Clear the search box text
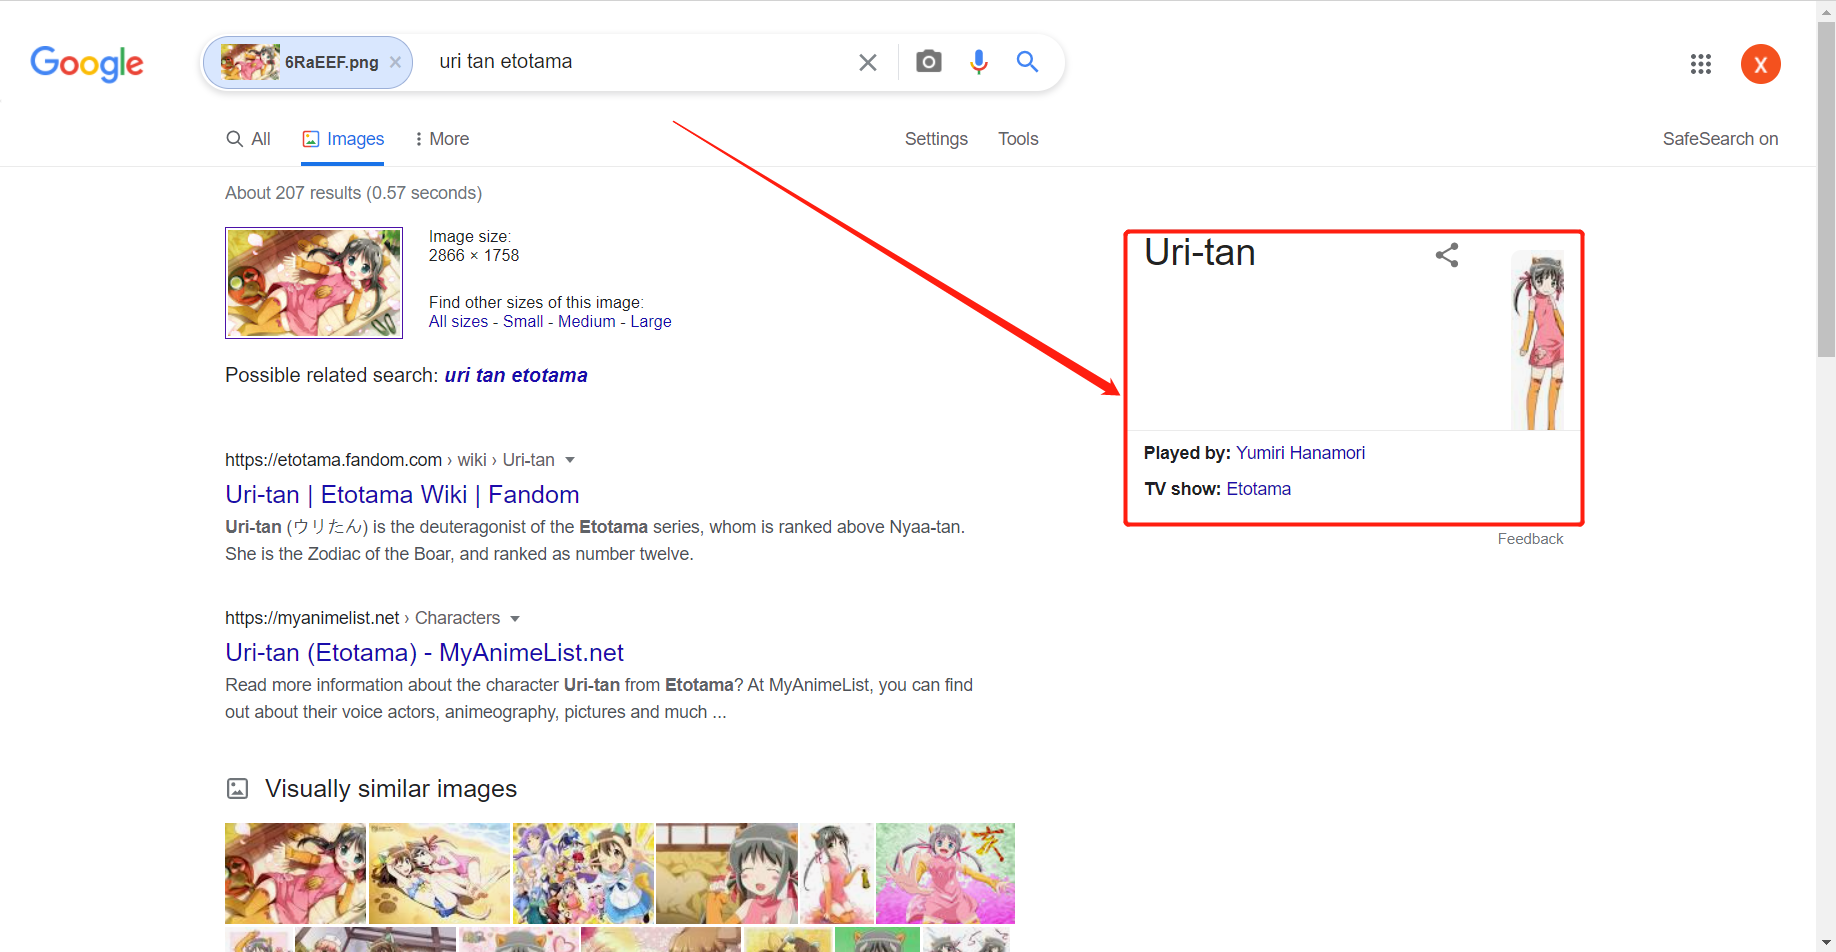The image size is (1836, 952). pyautogui.click(x=868, y=62)
